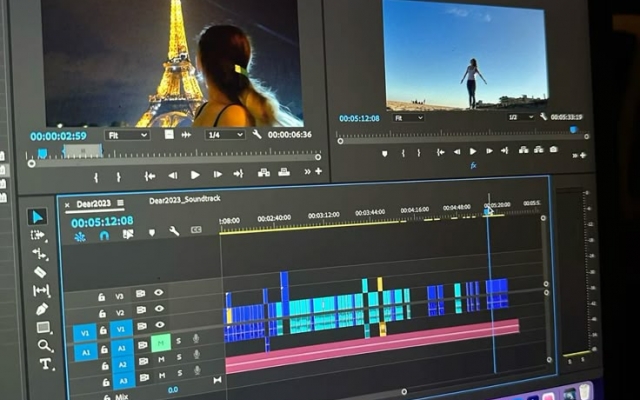This screenshot has width=640, height=400.
Task: Switch to Dear2023_Soundtrack sequence tab
Action: (184, 200)
